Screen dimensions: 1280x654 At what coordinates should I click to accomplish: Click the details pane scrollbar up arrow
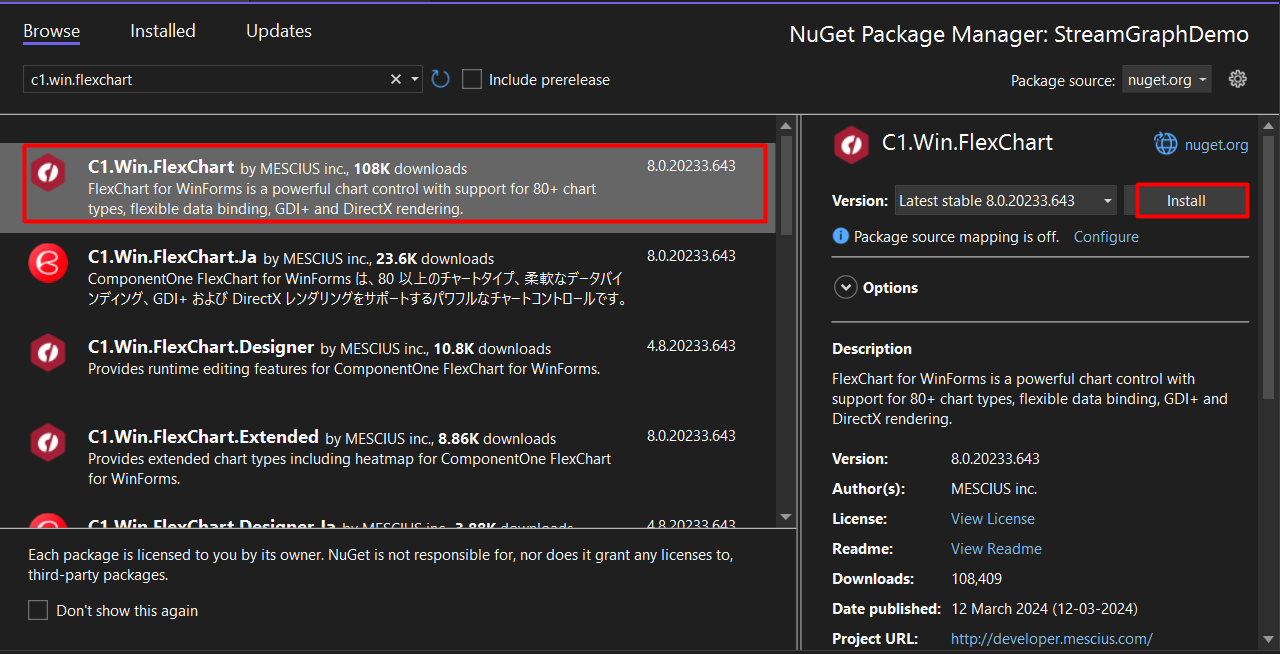[x=1268, y=126]
